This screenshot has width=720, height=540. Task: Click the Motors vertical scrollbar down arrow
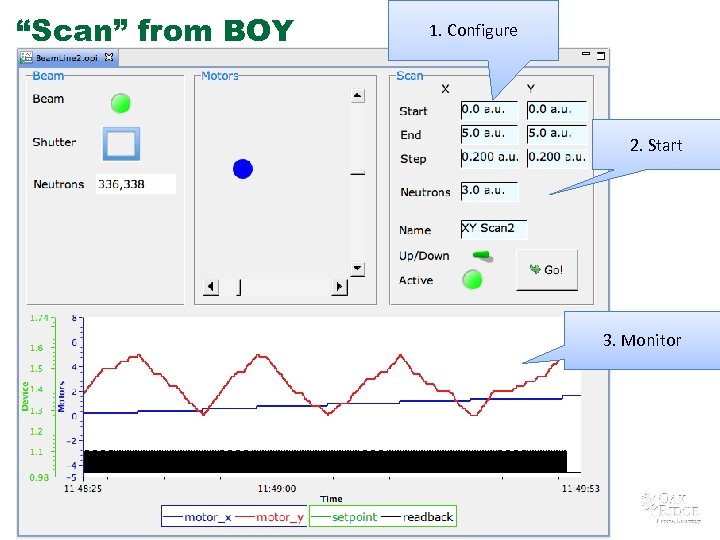pos(357,269)
